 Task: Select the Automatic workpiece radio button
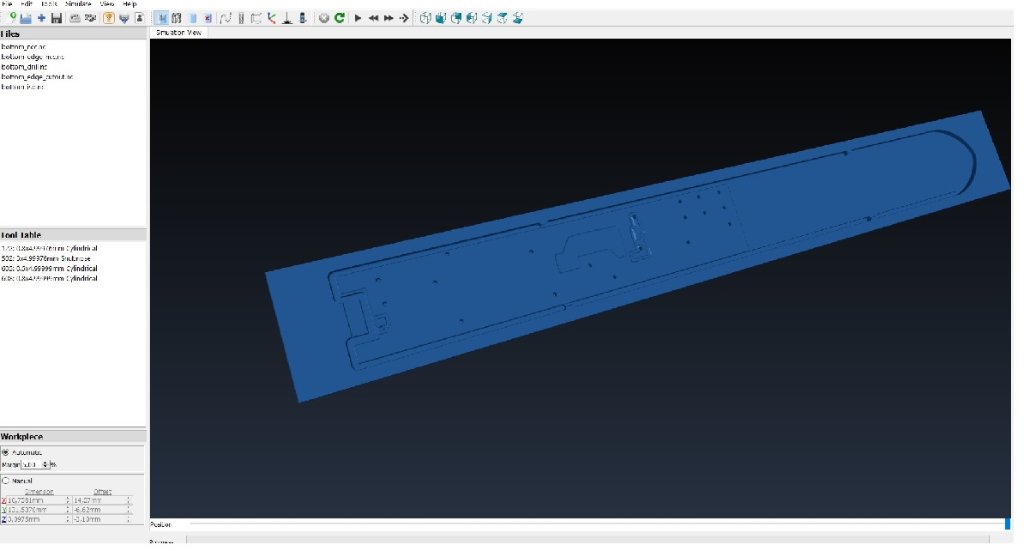click(x=5, y=452)
